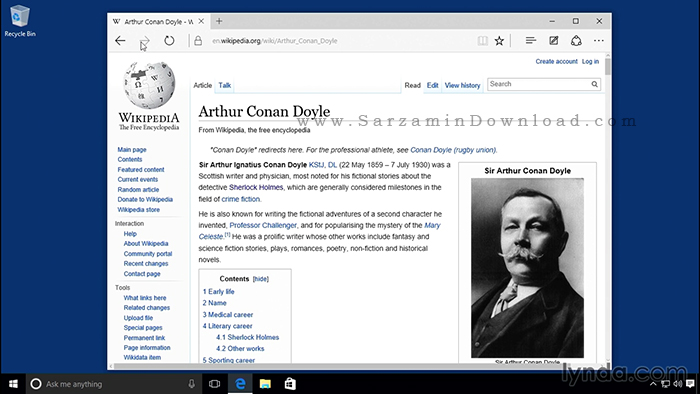700x394 pixels.
Task: Select the Read tab
Action: coord(412,85)
